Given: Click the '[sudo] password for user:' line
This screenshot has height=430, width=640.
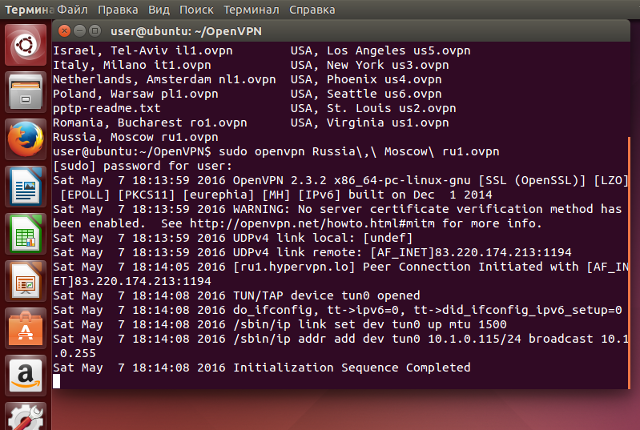Looking at the screenshot, I should (x=143, y=166).
